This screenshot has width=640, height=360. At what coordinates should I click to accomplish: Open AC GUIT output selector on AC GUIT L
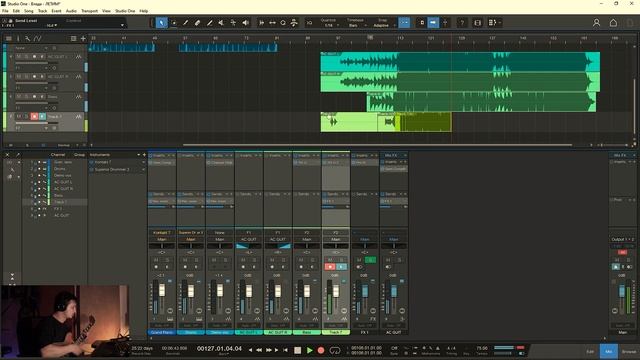point(249,239)
